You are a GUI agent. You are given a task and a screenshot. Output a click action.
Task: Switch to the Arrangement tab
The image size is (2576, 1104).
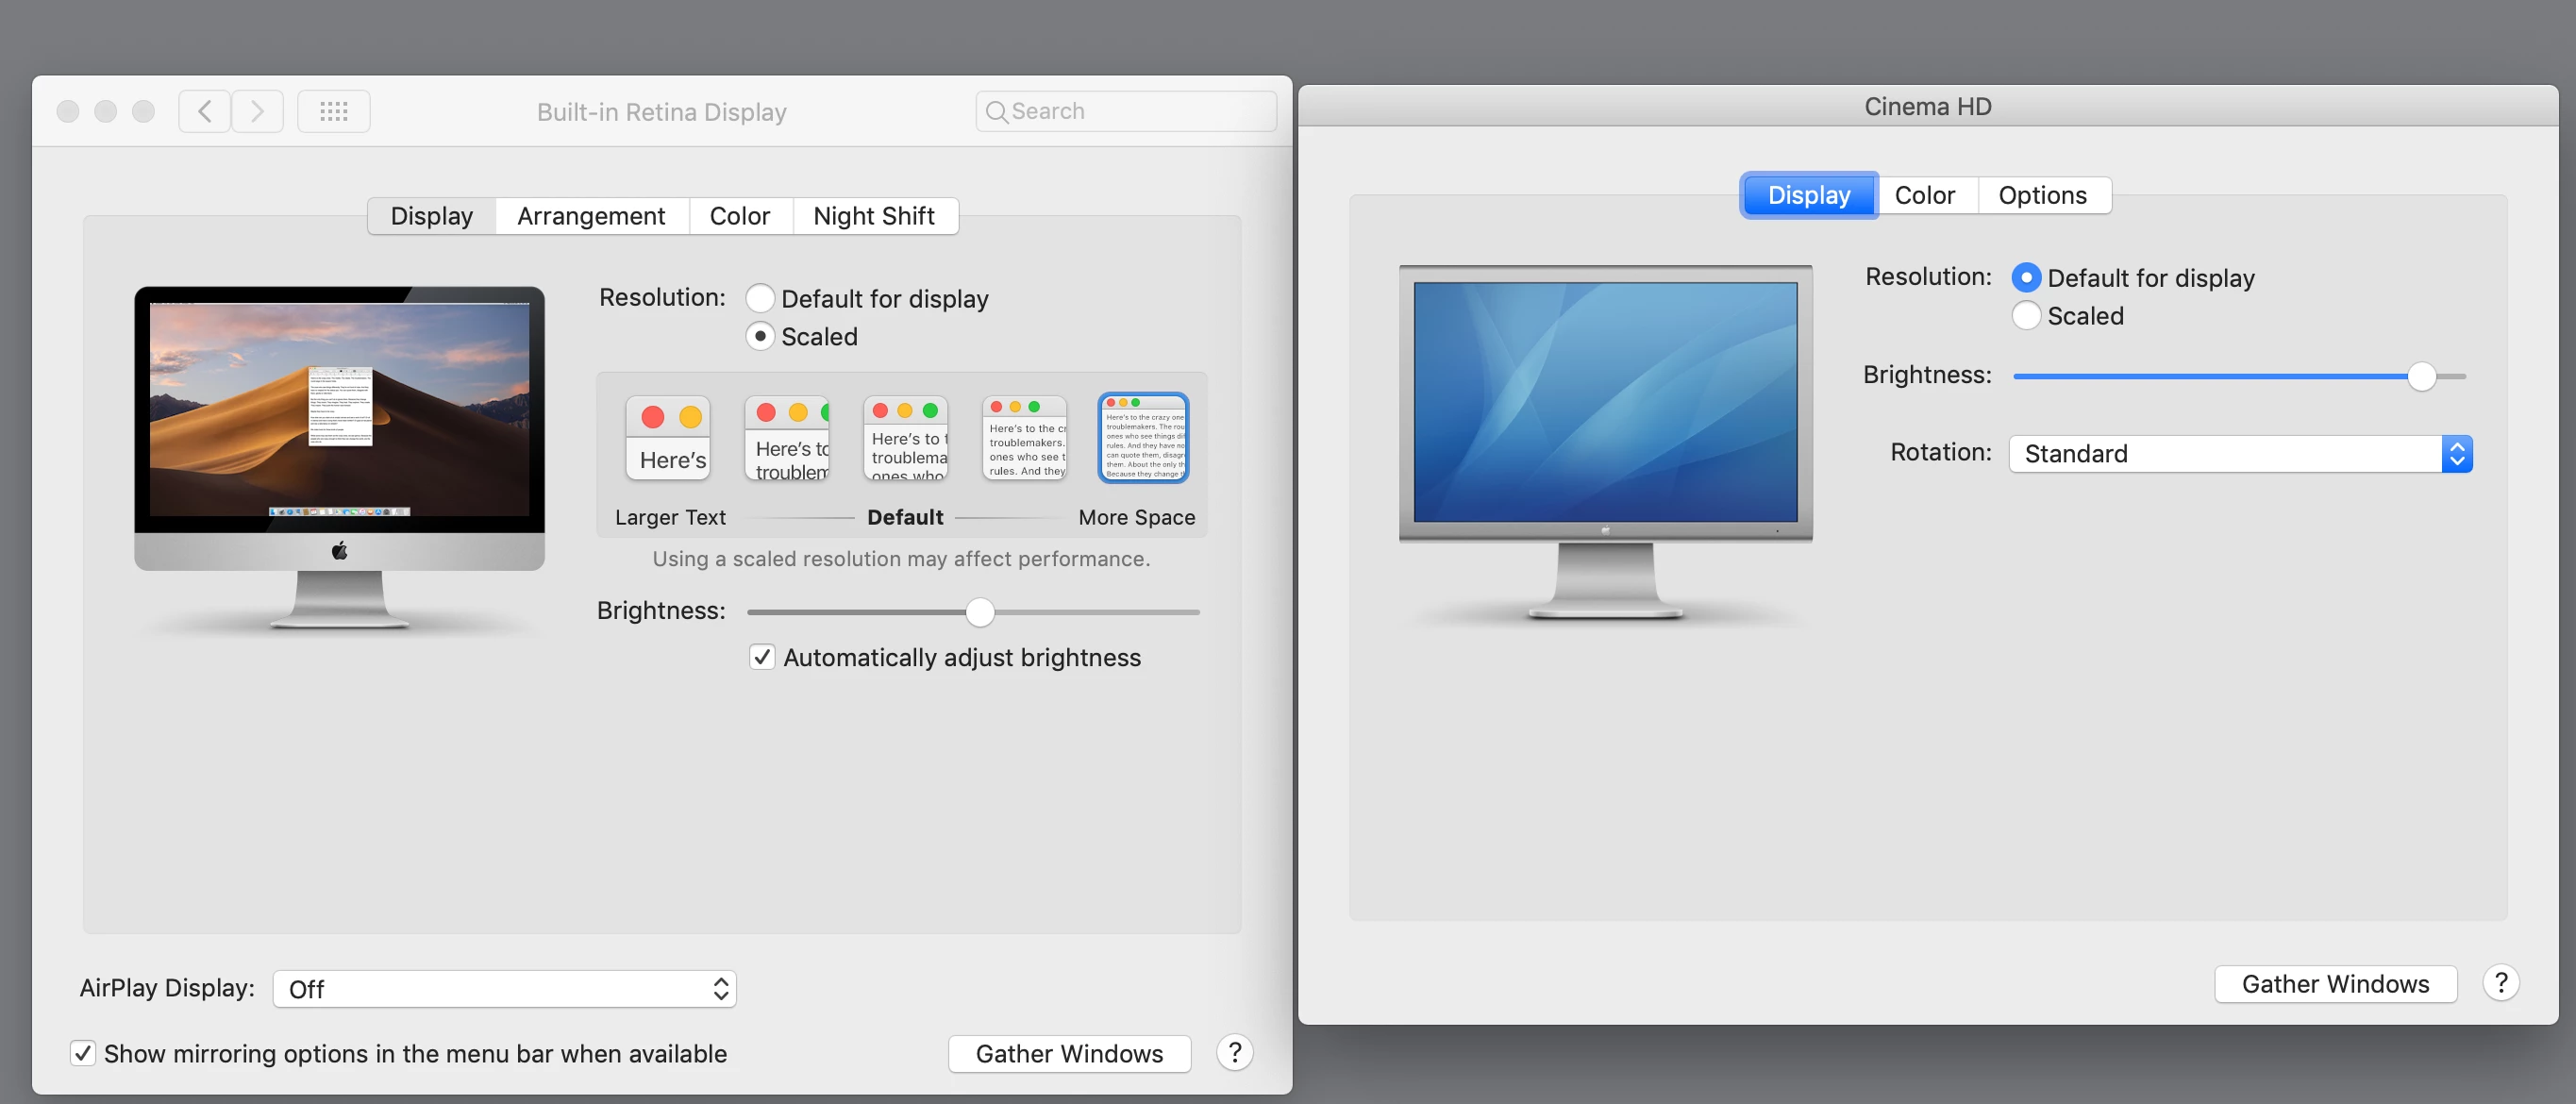pos(591,216)
